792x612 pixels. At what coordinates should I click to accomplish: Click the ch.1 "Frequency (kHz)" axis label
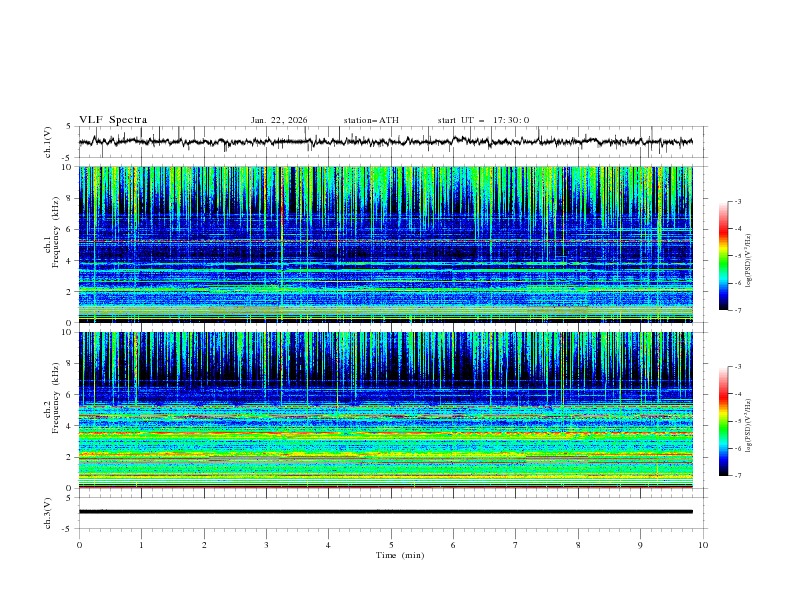coord(57,232)
